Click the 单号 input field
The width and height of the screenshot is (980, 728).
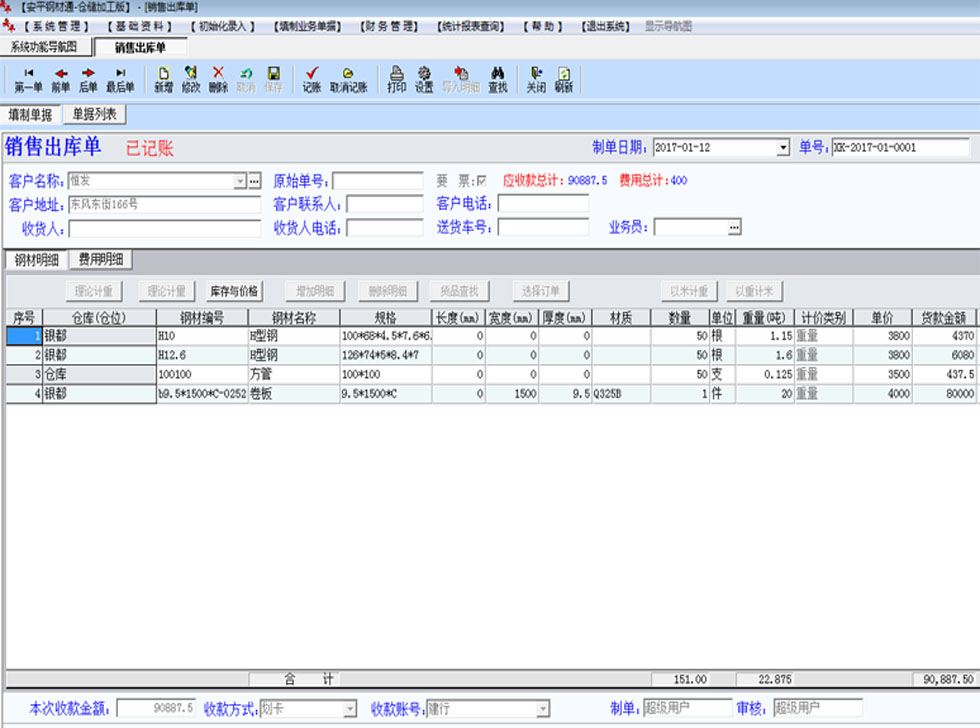pos(900,148)
